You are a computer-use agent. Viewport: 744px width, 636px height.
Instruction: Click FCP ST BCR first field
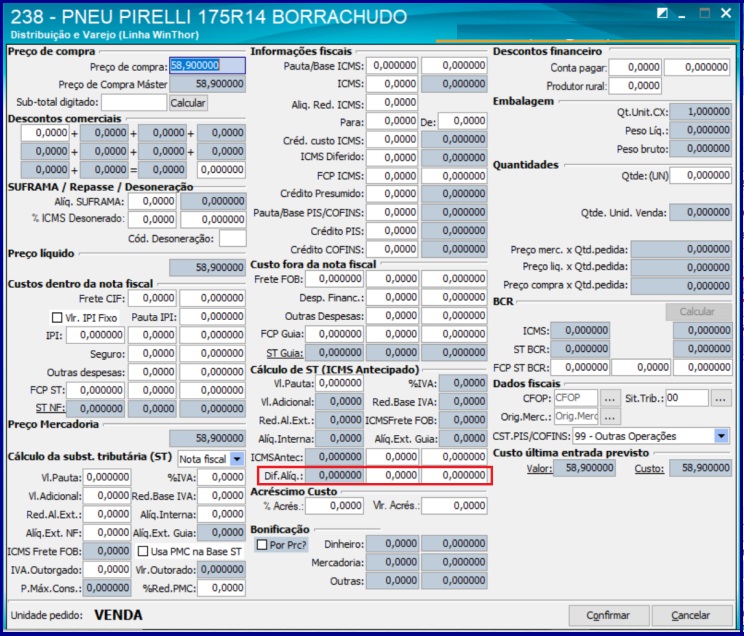click(x=580, y=367)
